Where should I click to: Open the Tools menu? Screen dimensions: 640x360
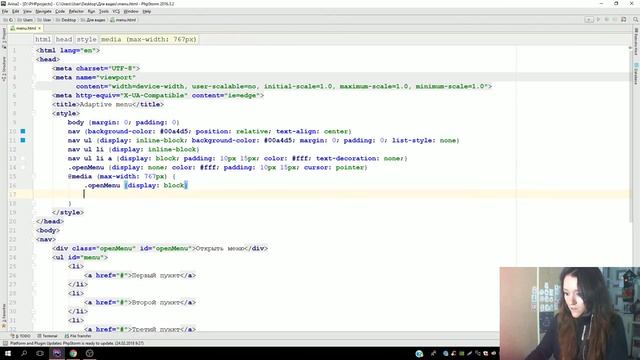point(104,11)
